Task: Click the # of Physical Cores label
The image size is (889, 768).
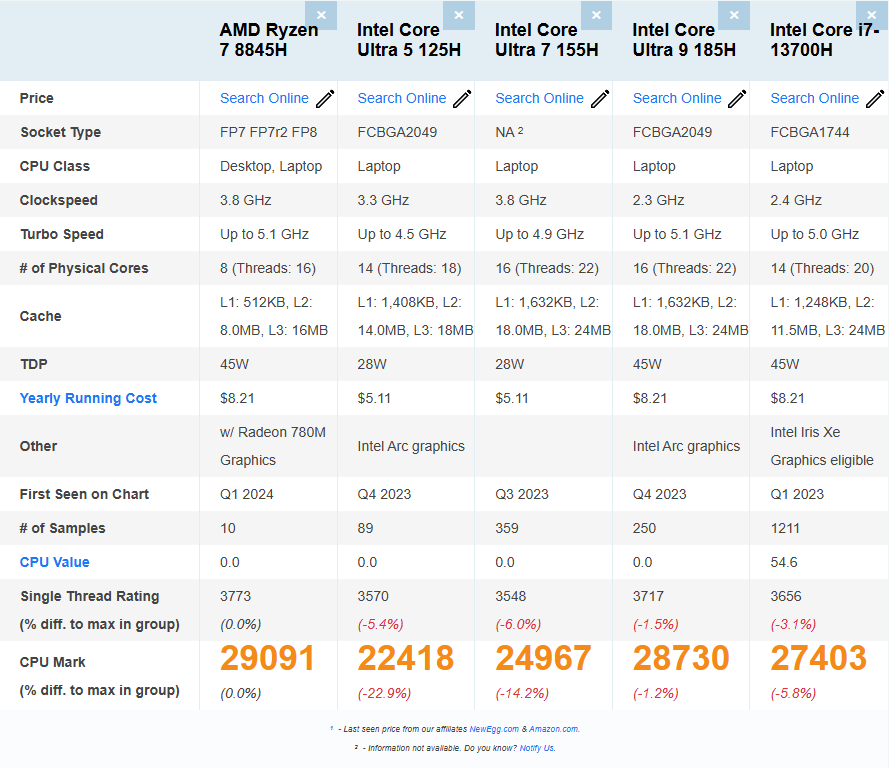Action: (84, 268)
